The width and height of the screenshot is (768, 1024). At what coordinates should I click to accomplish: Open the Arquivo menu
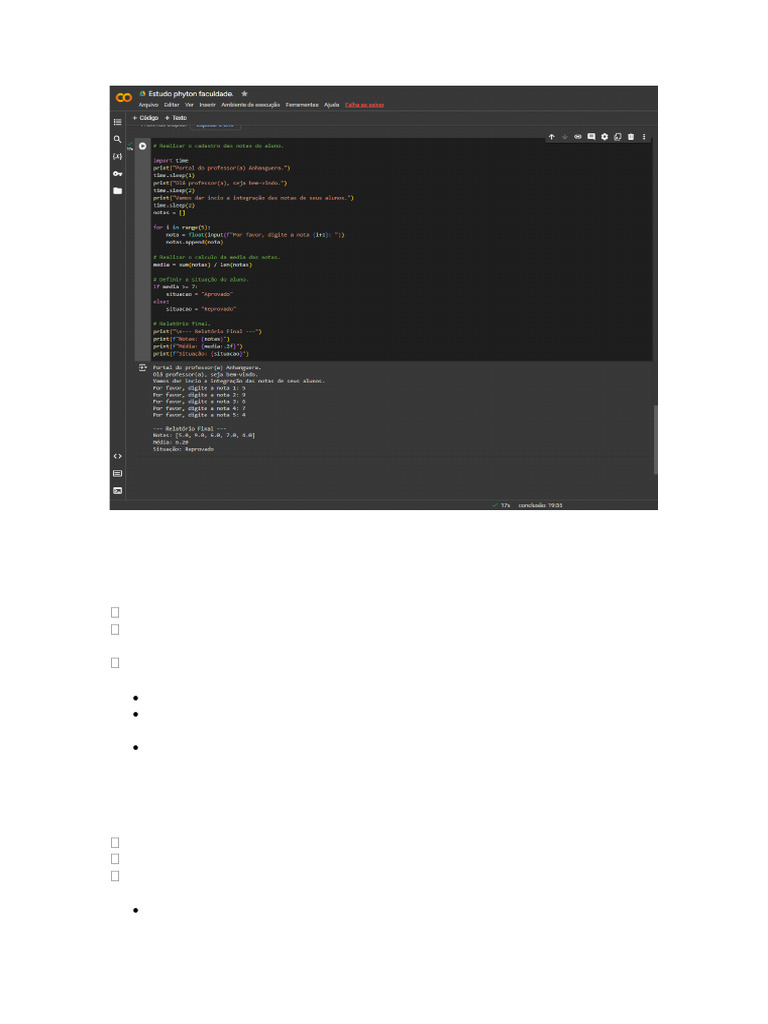[148, 105]
